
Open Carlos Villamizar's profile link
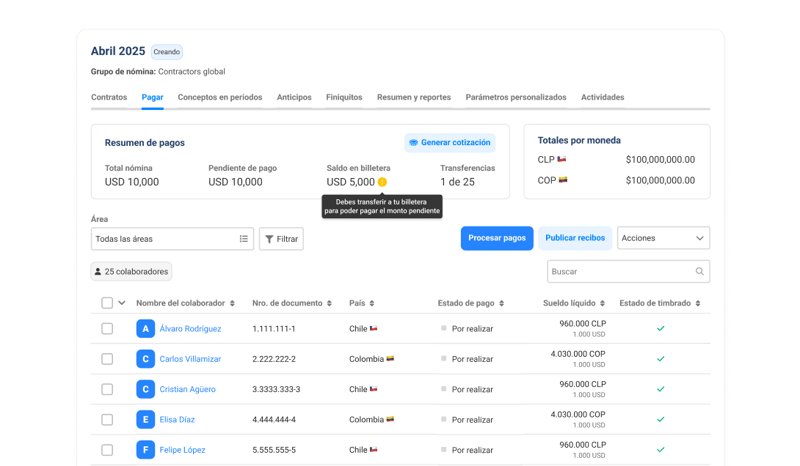(x=190, y=359)
